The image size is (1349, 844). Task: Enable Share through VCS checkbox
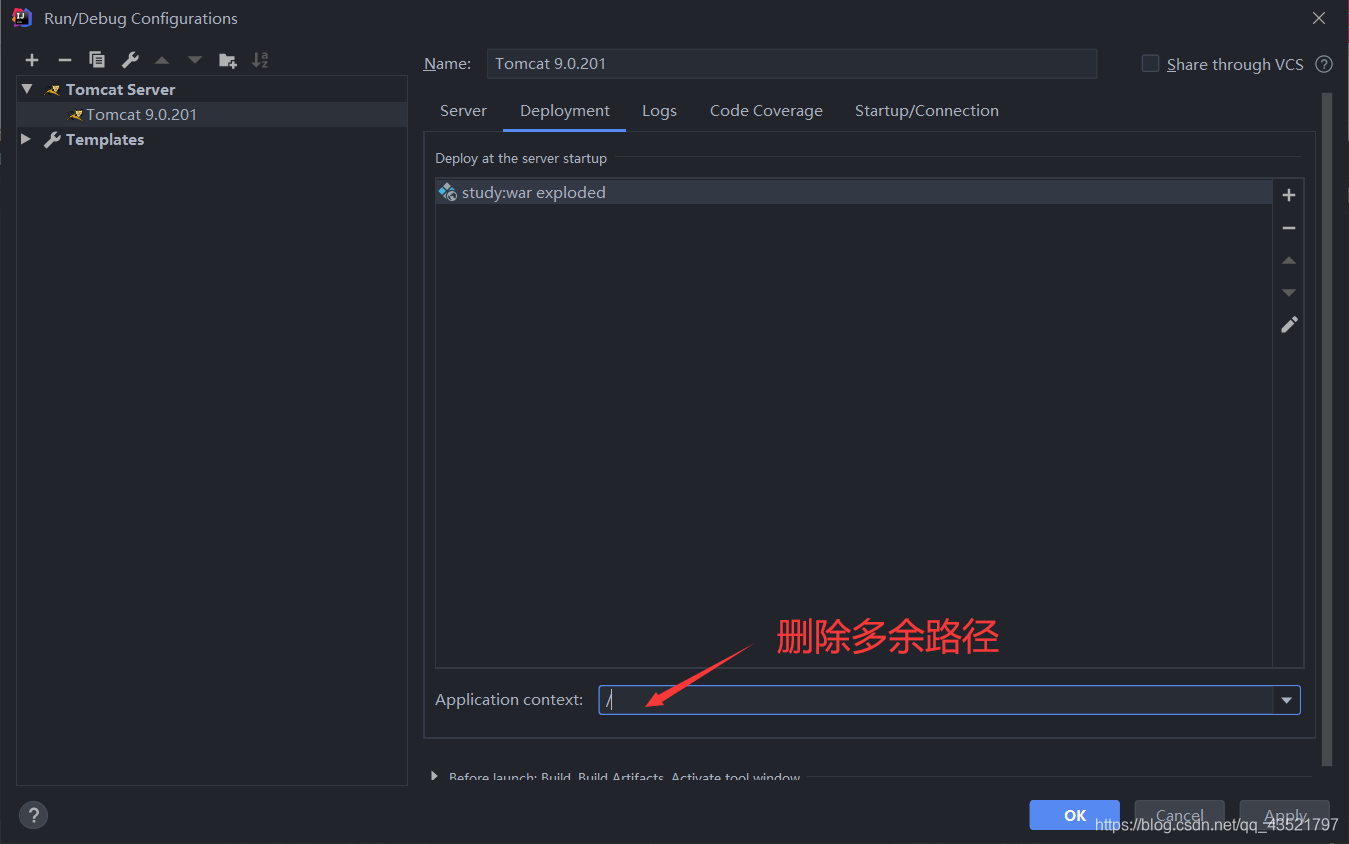(1150, 64)
